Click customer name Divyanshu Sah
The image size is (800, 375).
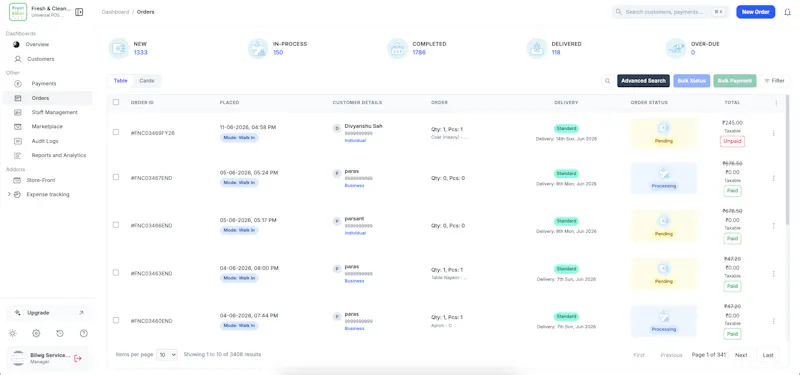[363, 126]
